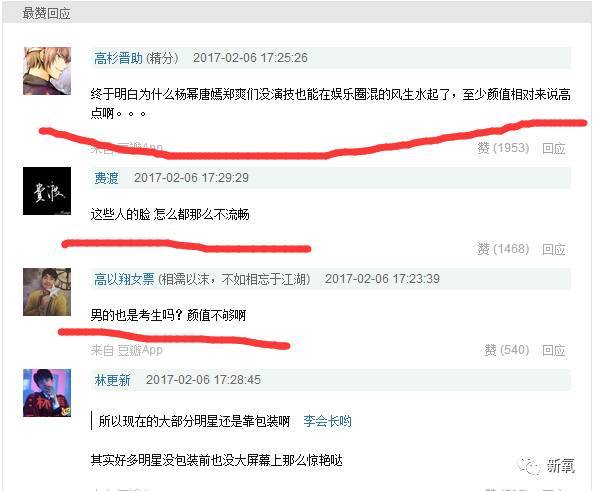
Task: Open quoted user link 李会长哟
Action: pyautogui.click(x=328, y=421)
